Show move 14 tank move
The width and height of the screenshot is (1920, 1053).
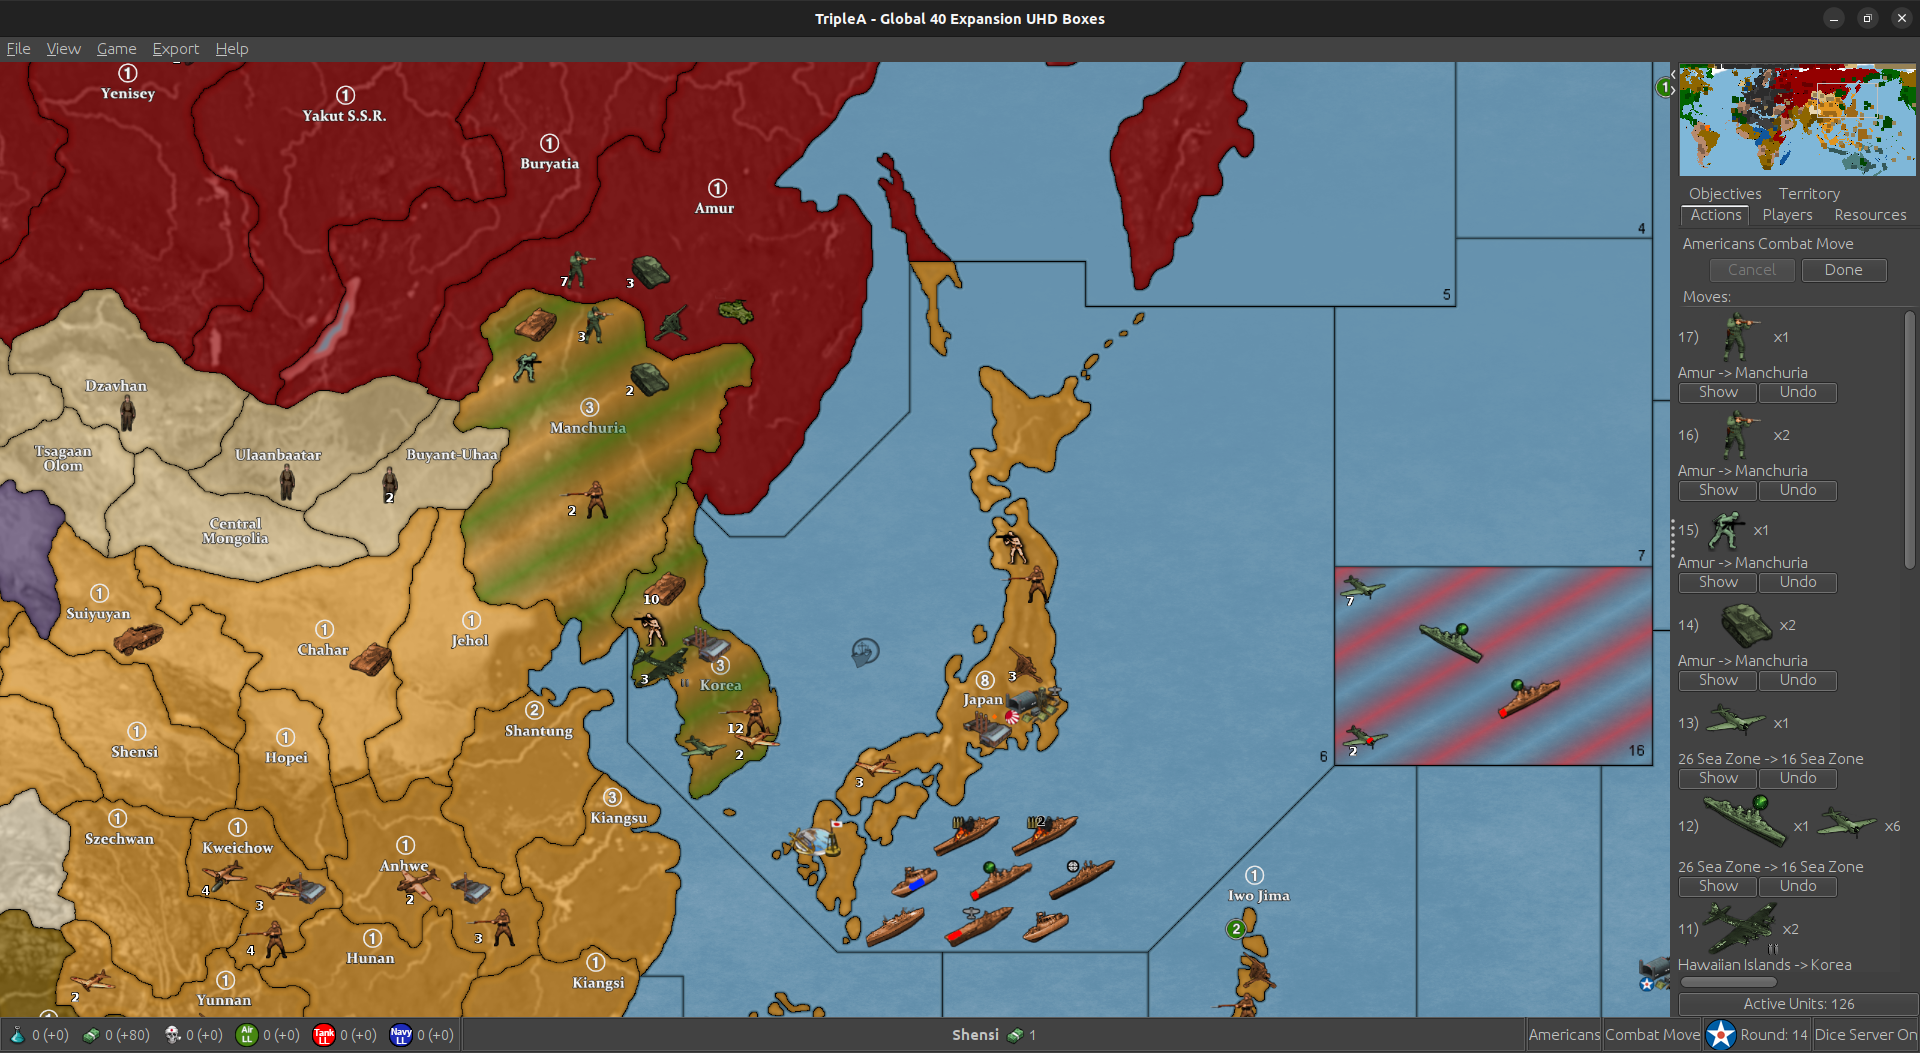[1718, 680]
